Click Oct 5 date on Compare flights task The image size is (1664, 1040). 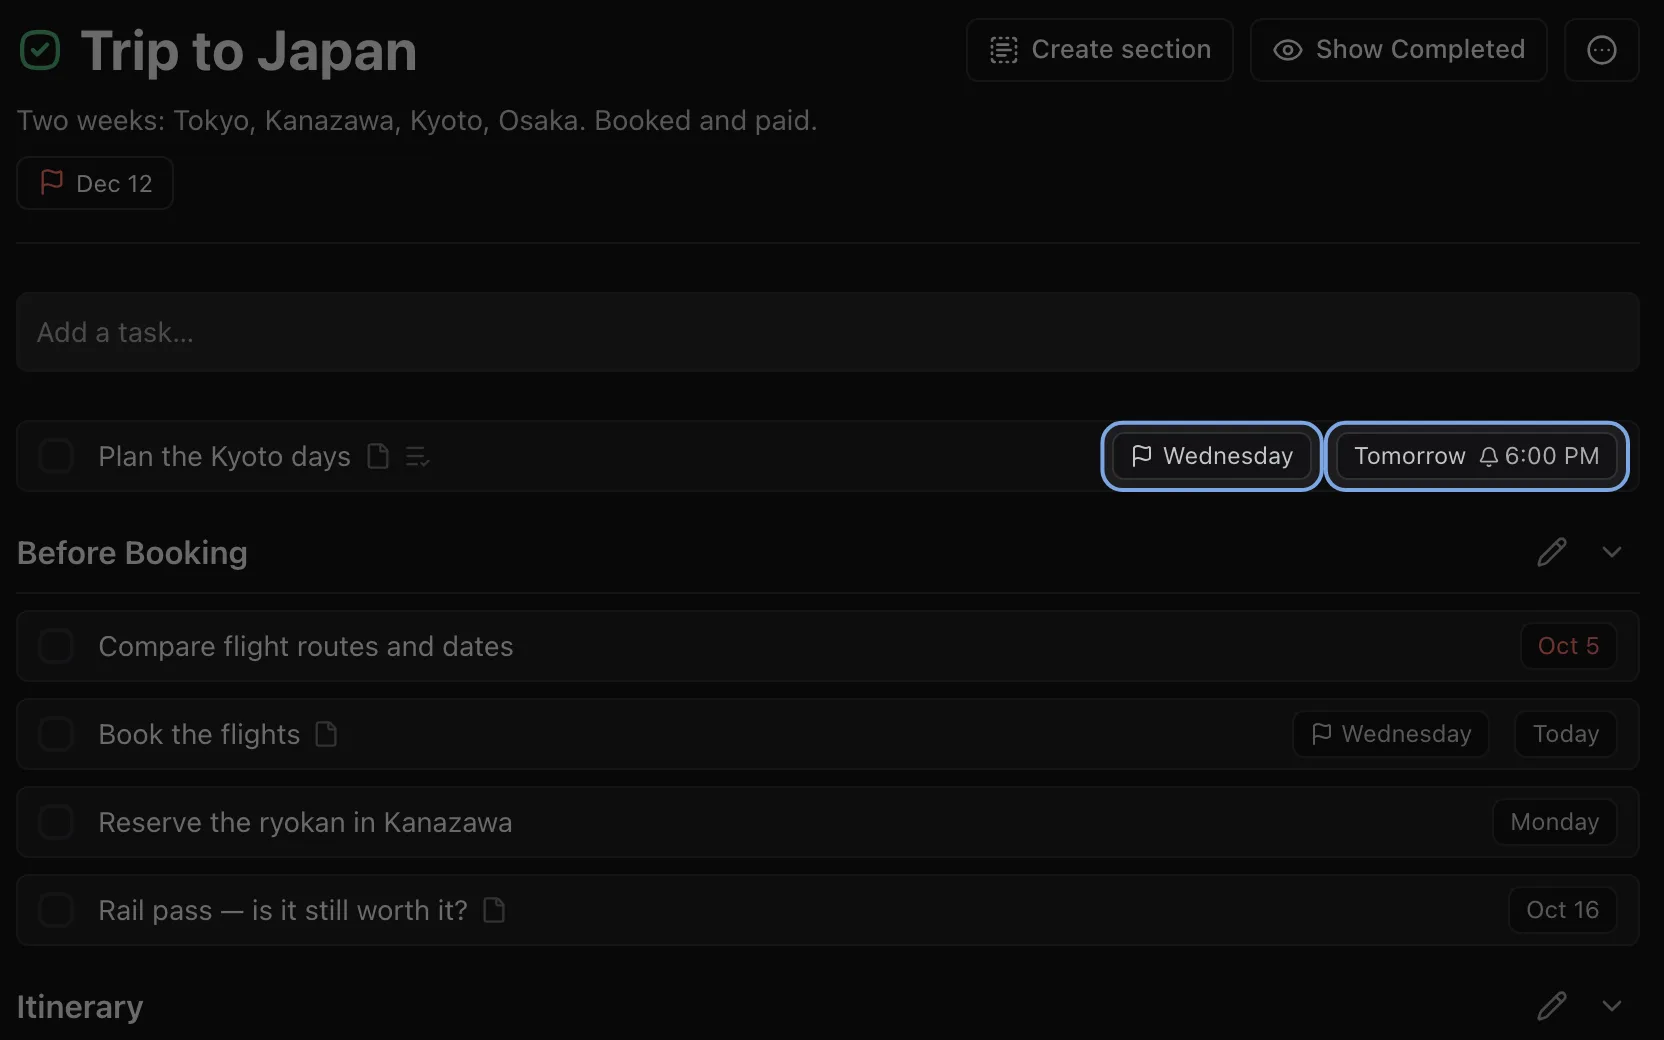coord(1569,646)
